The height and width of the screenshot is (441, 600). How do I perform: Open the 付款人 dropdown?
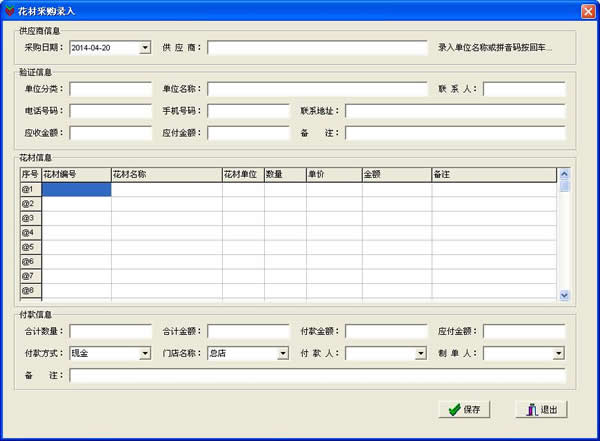tap(422, 353)
